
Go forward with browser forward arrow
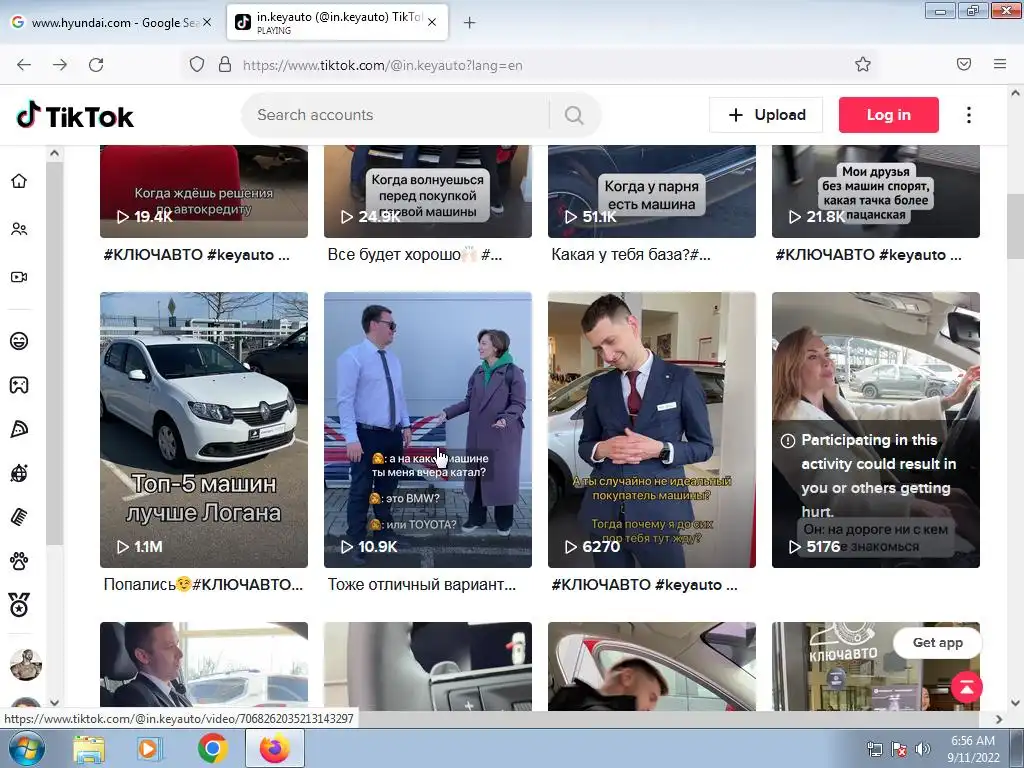pyautogui.click(x=60, y=65)
